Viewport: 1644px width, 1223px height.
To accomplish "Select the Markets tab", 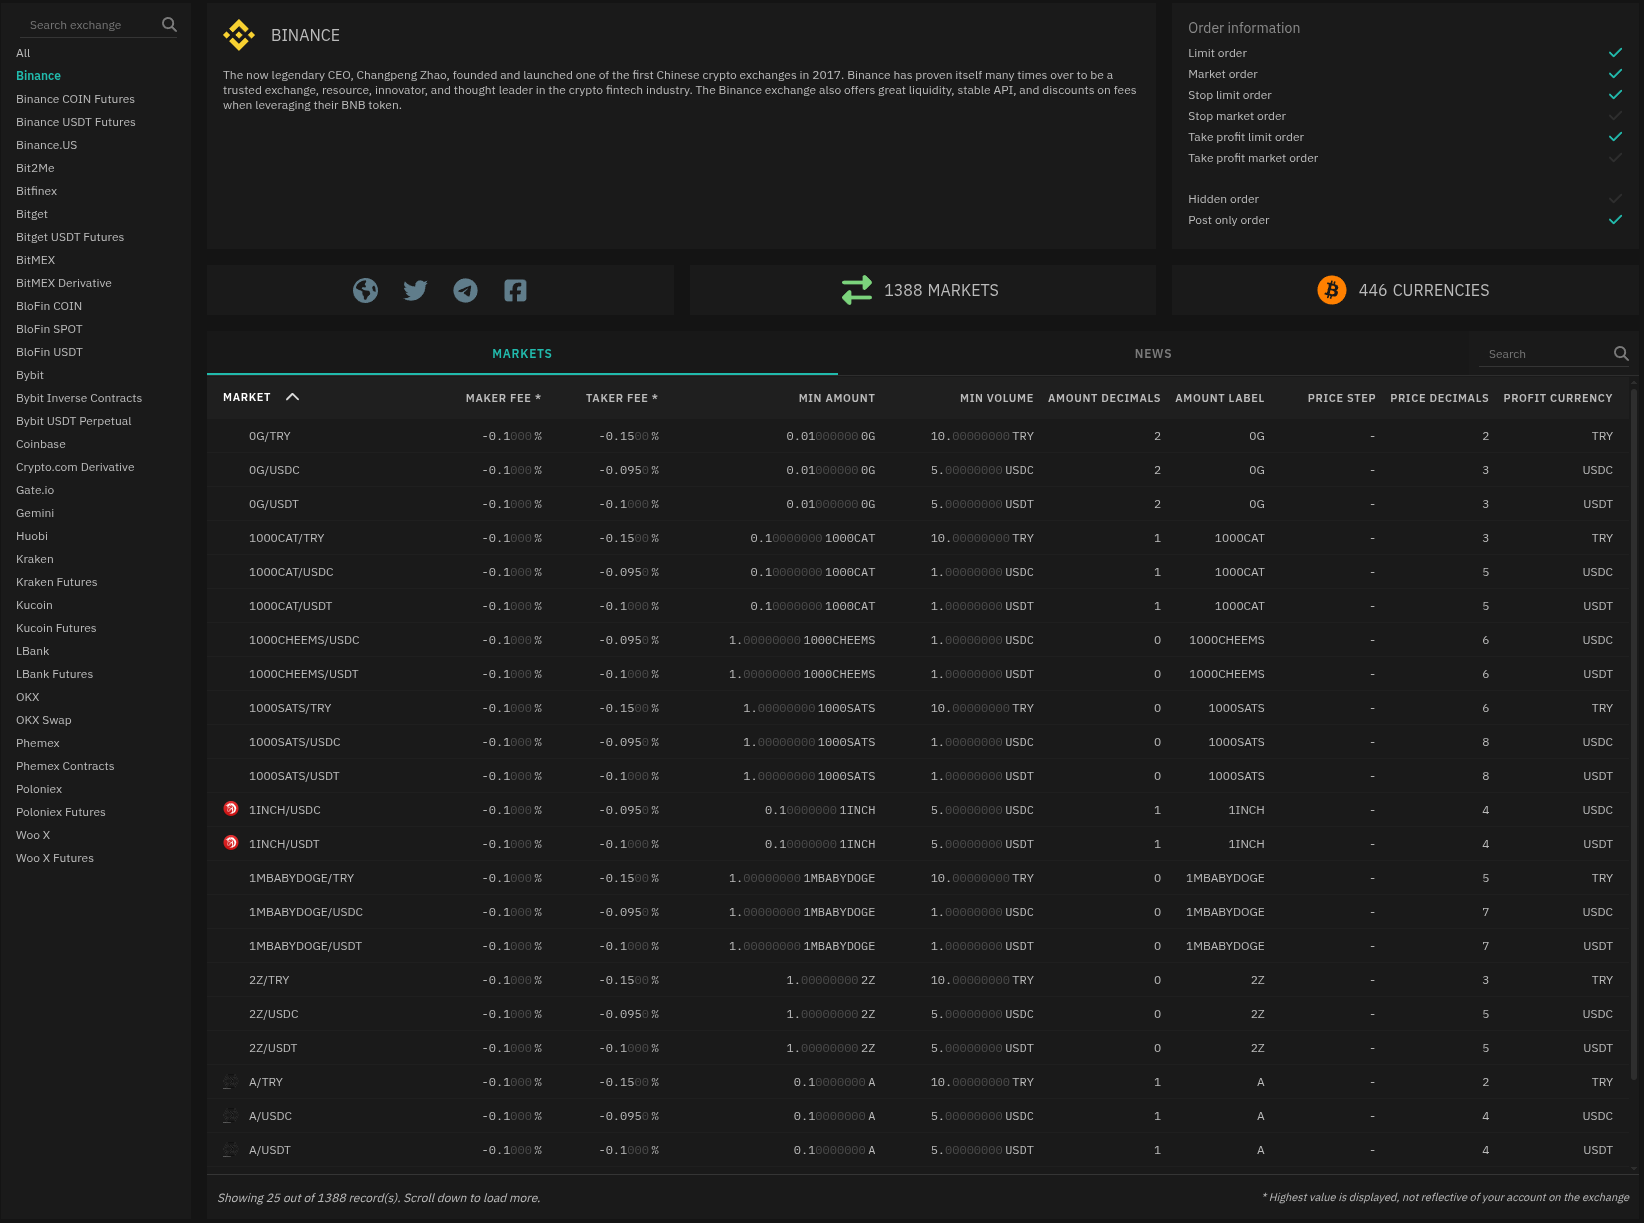I will [x=522, y=354].
